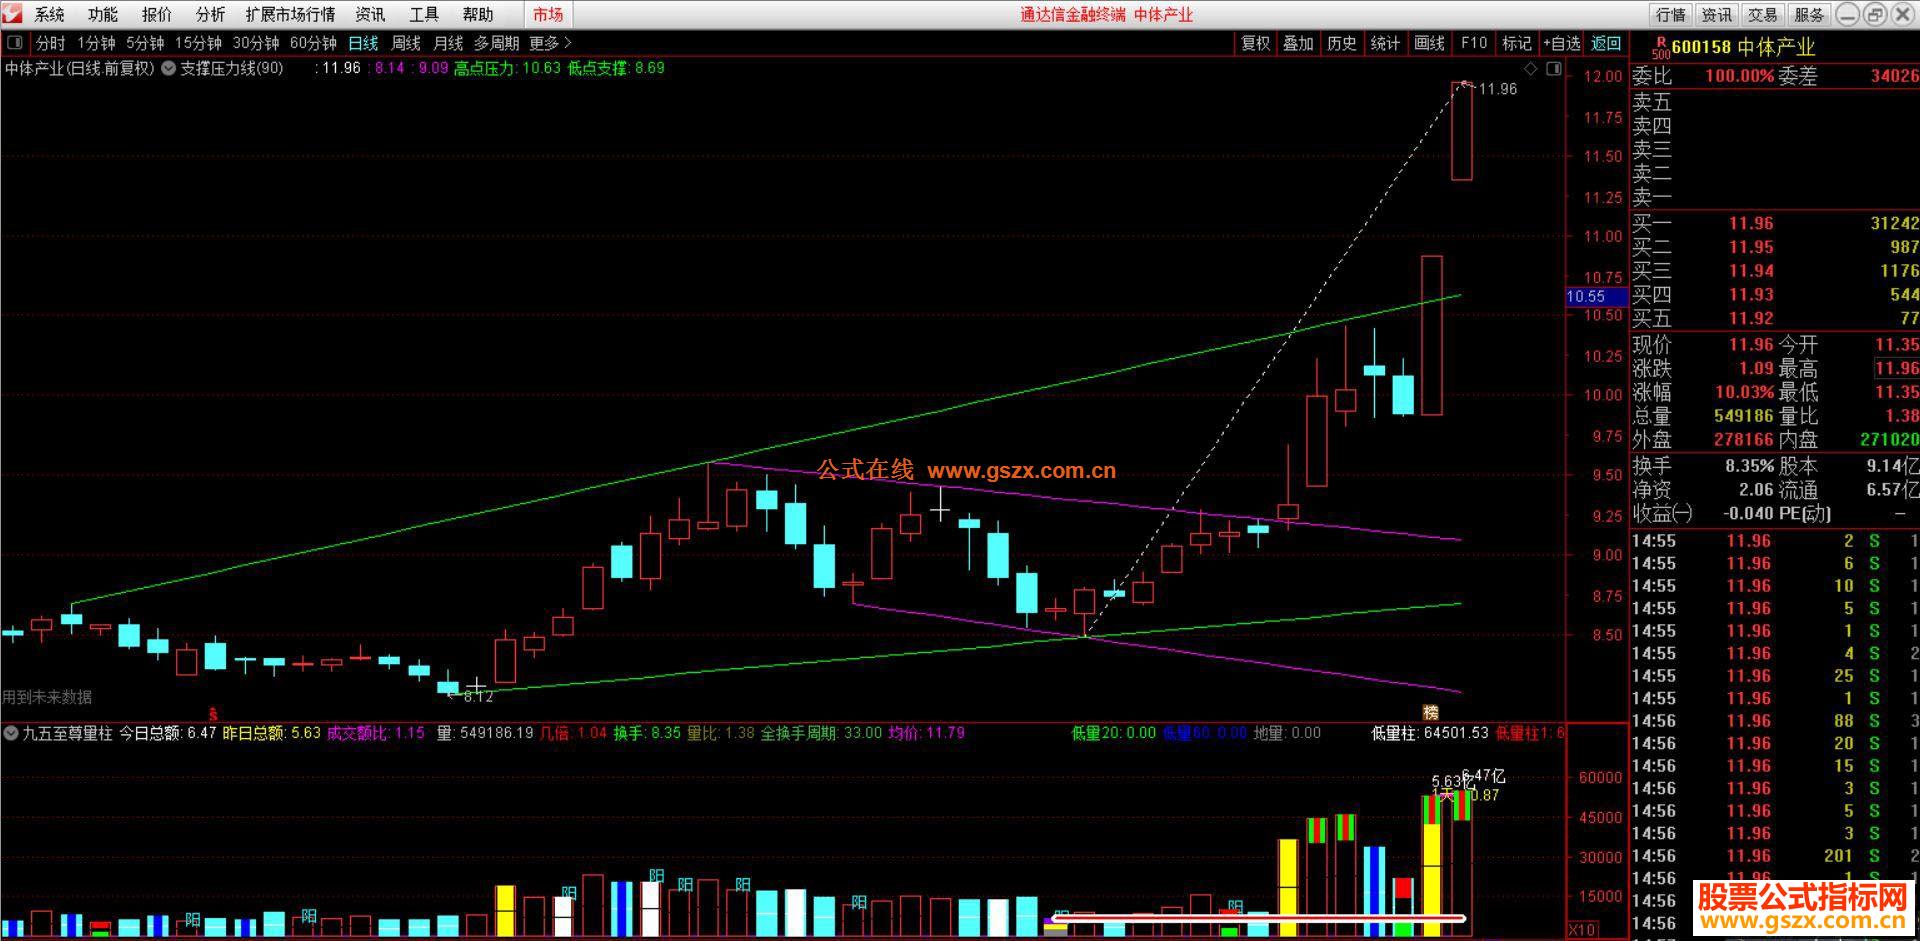Switch to the 30分钟 period
This screenshot has width=1920, height=941.
click(x=256, y=43)
